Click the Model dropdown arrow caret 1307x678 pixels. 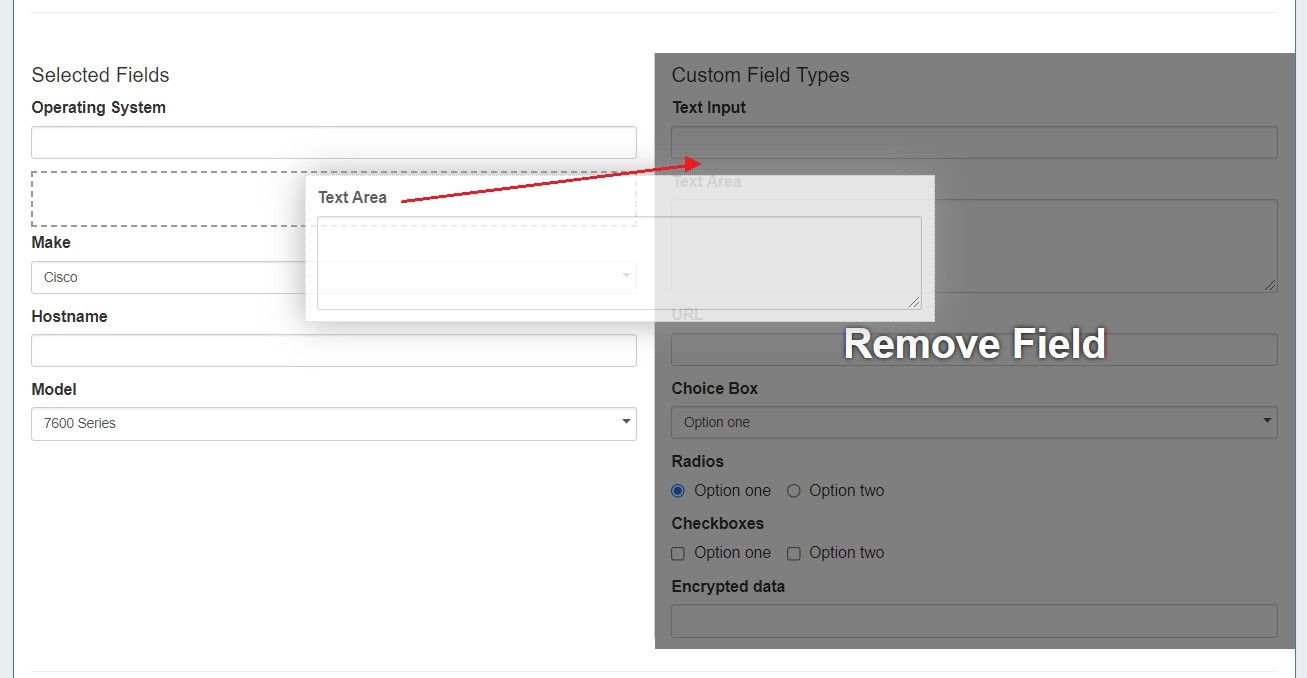(x=627, y=422)
